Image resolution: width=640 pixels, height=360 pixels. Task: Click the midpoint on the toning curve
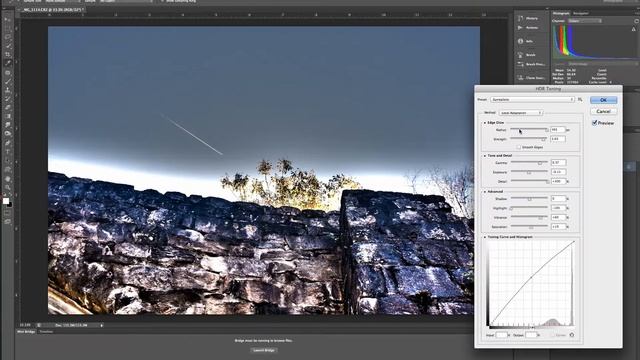pos(531,277)
